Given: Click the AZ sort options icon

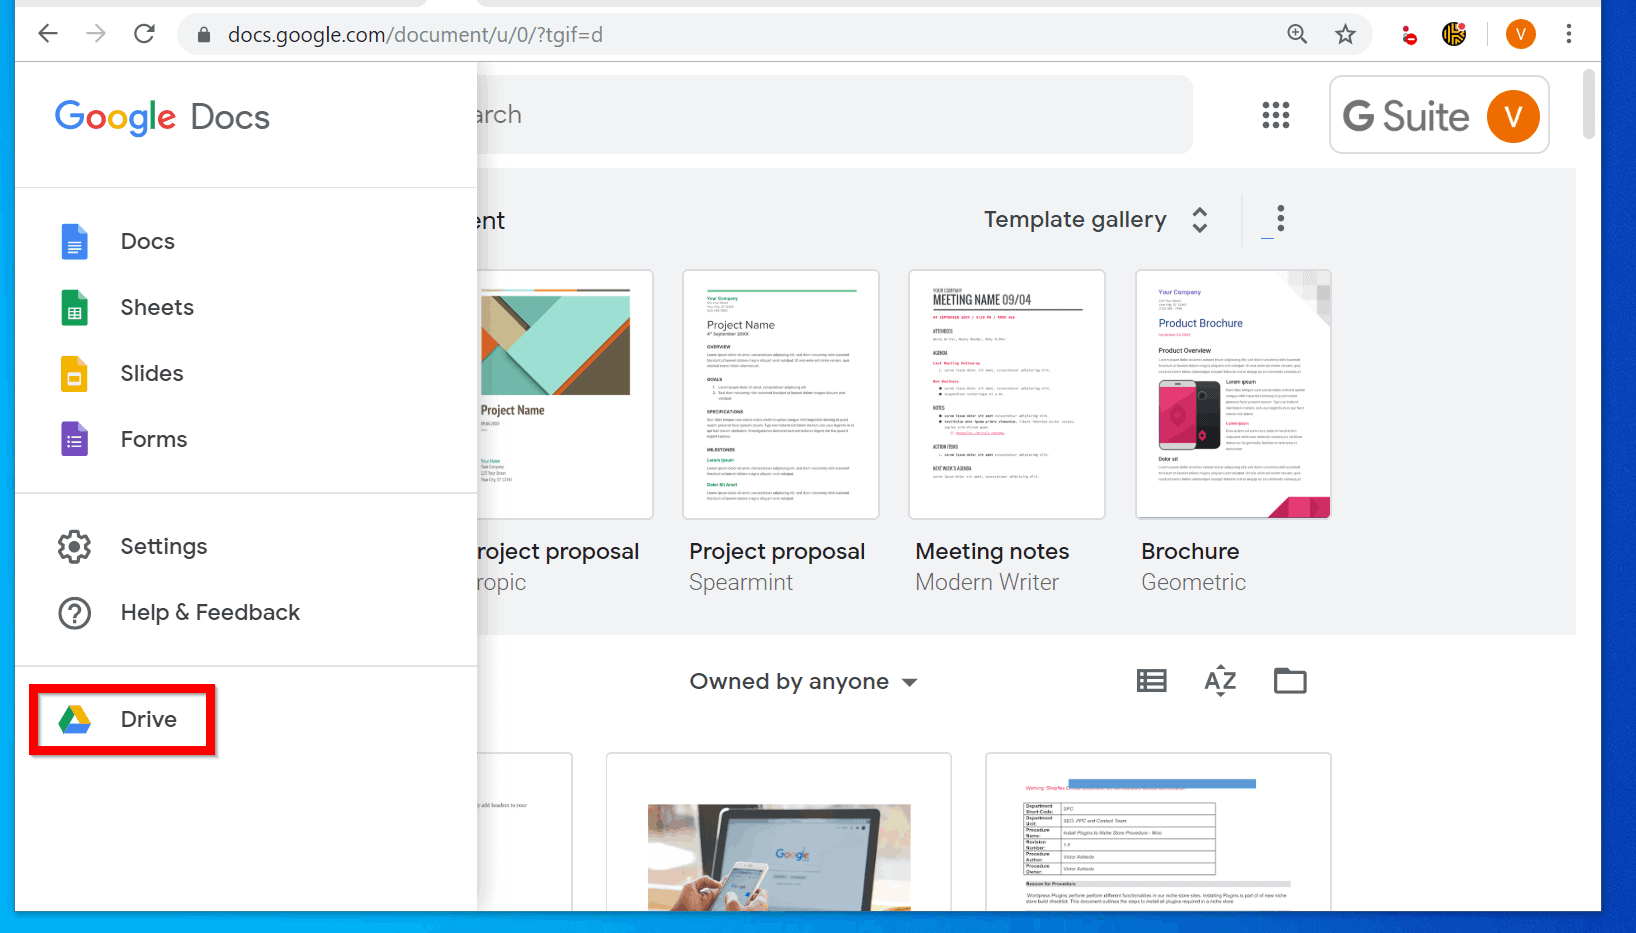Looking at the screenshot, I should [1220, 681].
